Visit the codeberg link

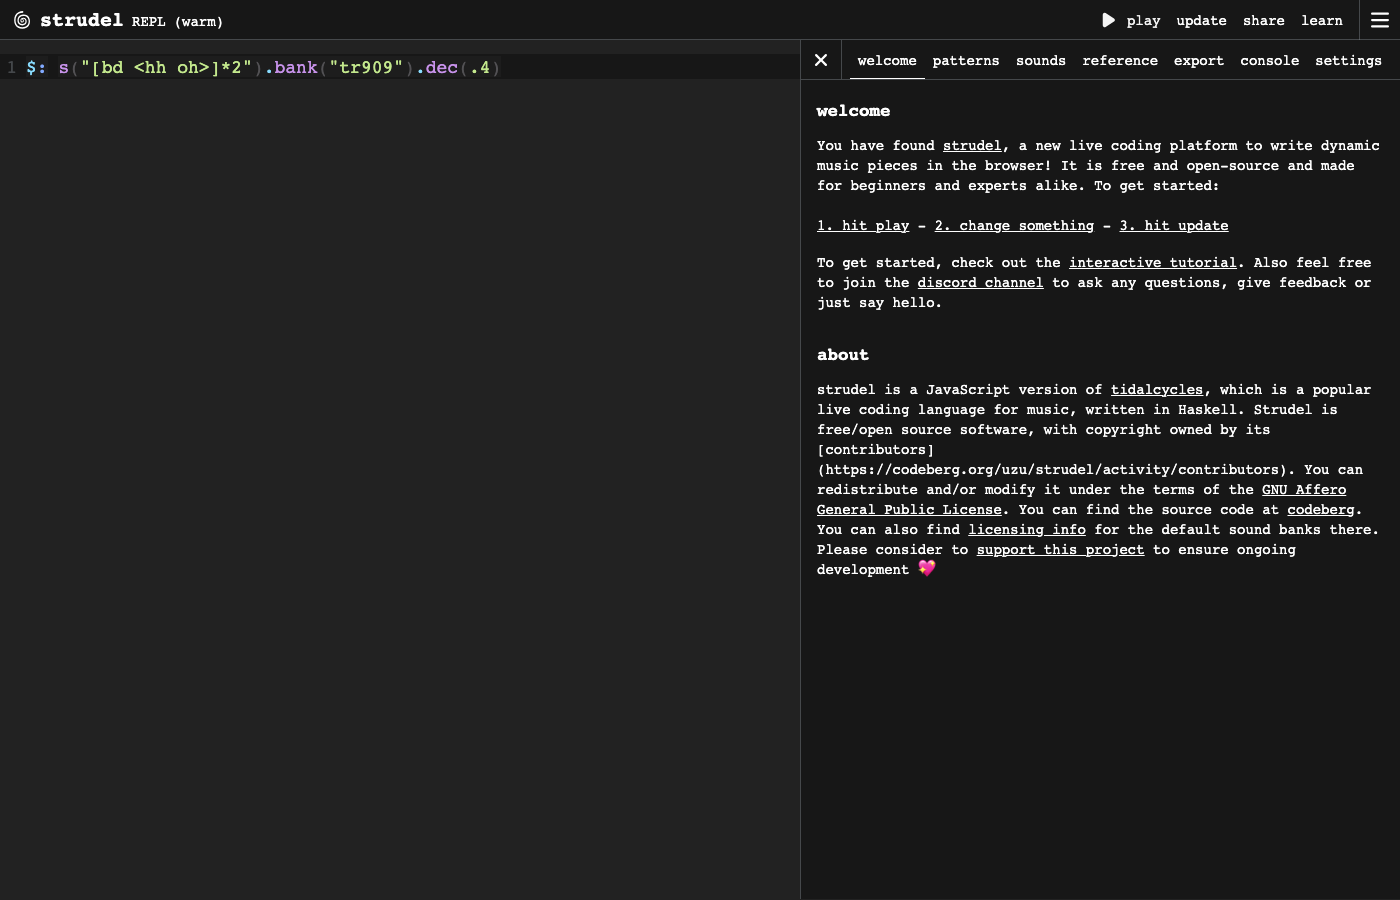point(1321,510)
